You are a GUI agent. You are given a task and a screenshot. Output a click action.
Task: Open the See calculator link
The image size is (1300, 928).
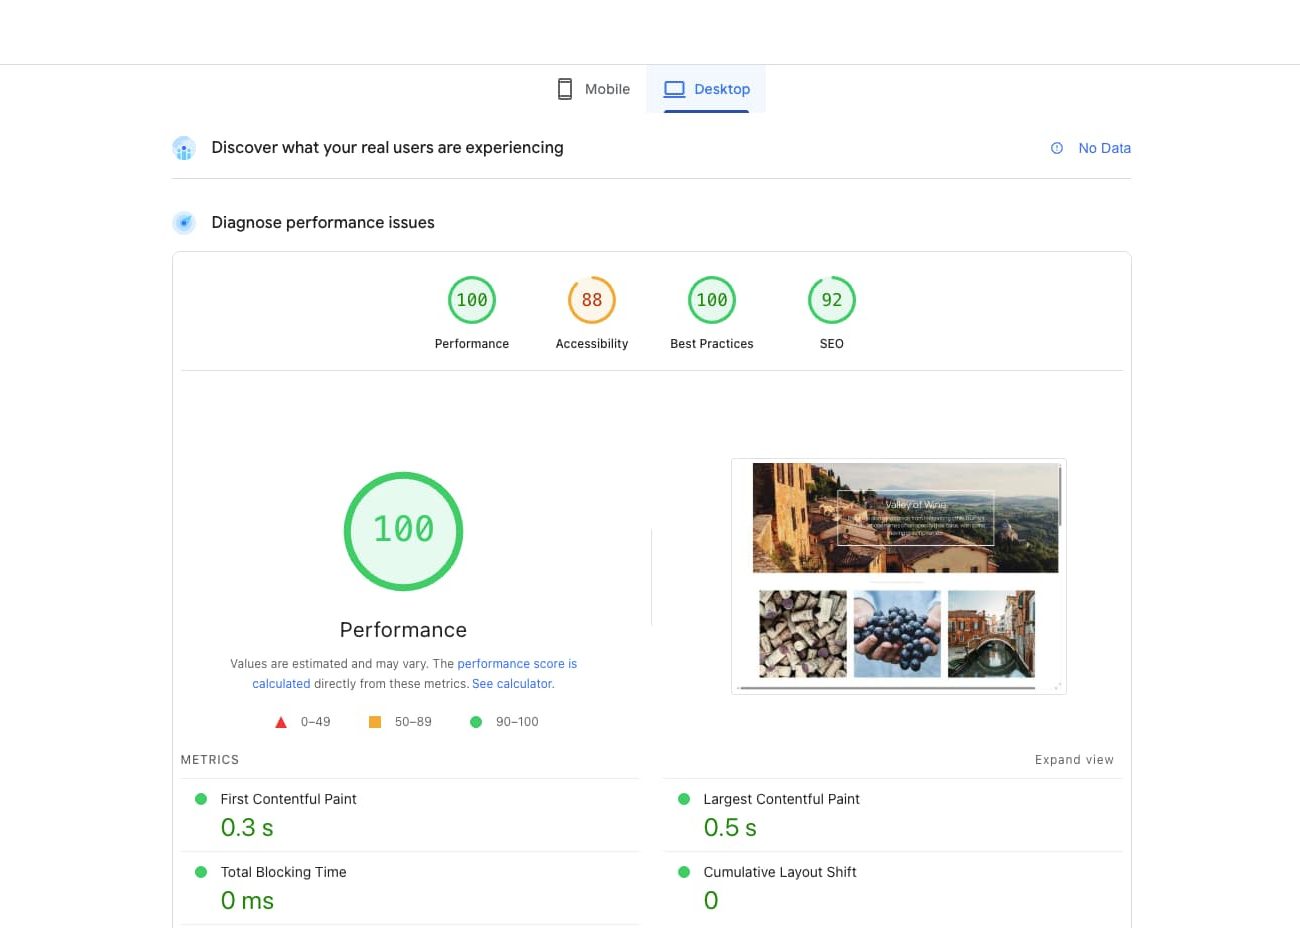(512, 683)
